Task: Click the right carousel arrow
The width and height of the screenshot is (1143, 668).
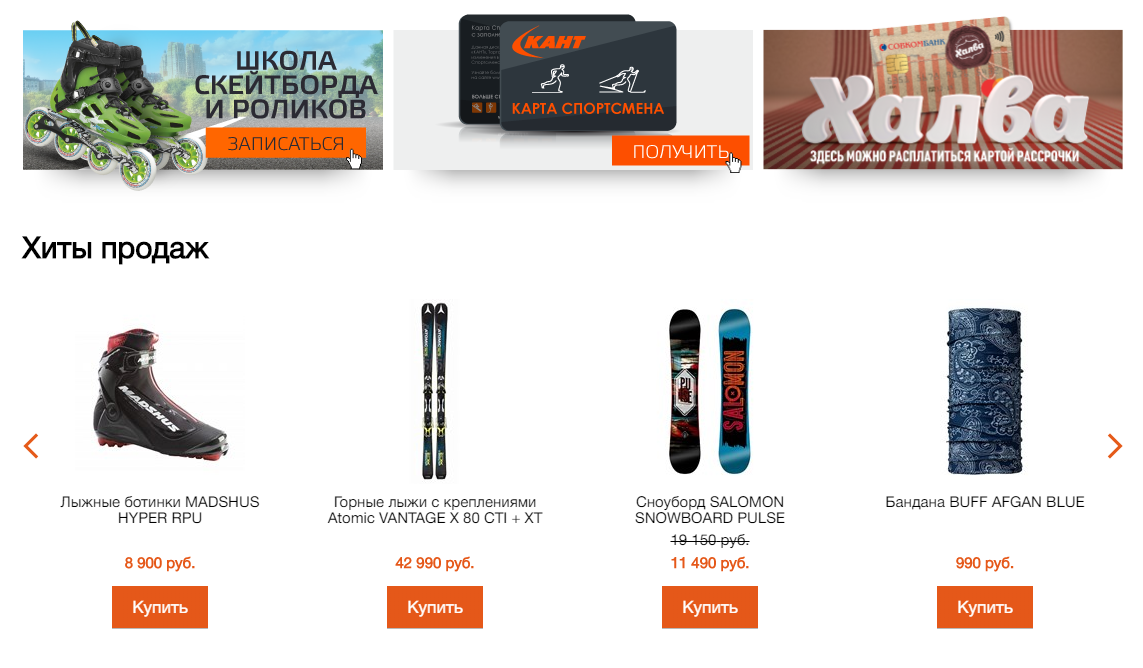Action: [1114, 446]
